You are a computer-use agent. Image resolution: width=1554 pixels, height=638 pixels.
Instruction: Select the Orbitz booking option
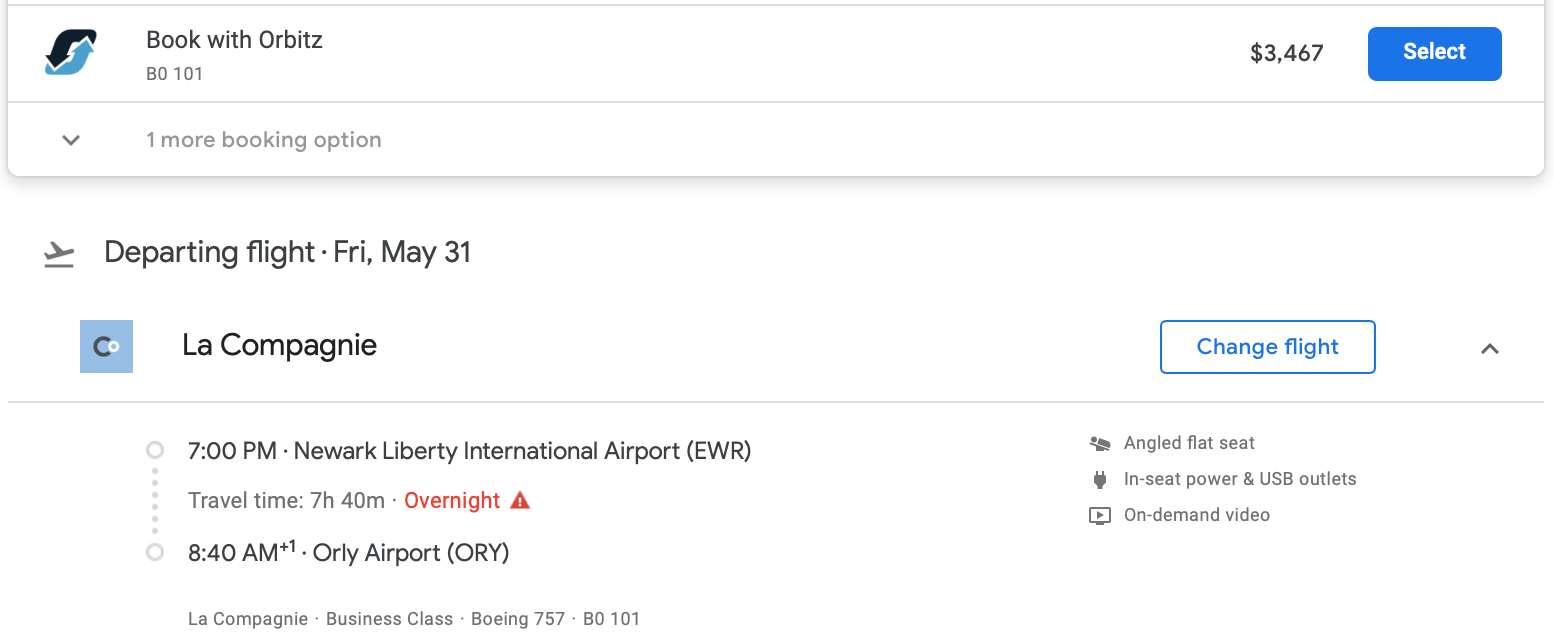point(1434,53)
